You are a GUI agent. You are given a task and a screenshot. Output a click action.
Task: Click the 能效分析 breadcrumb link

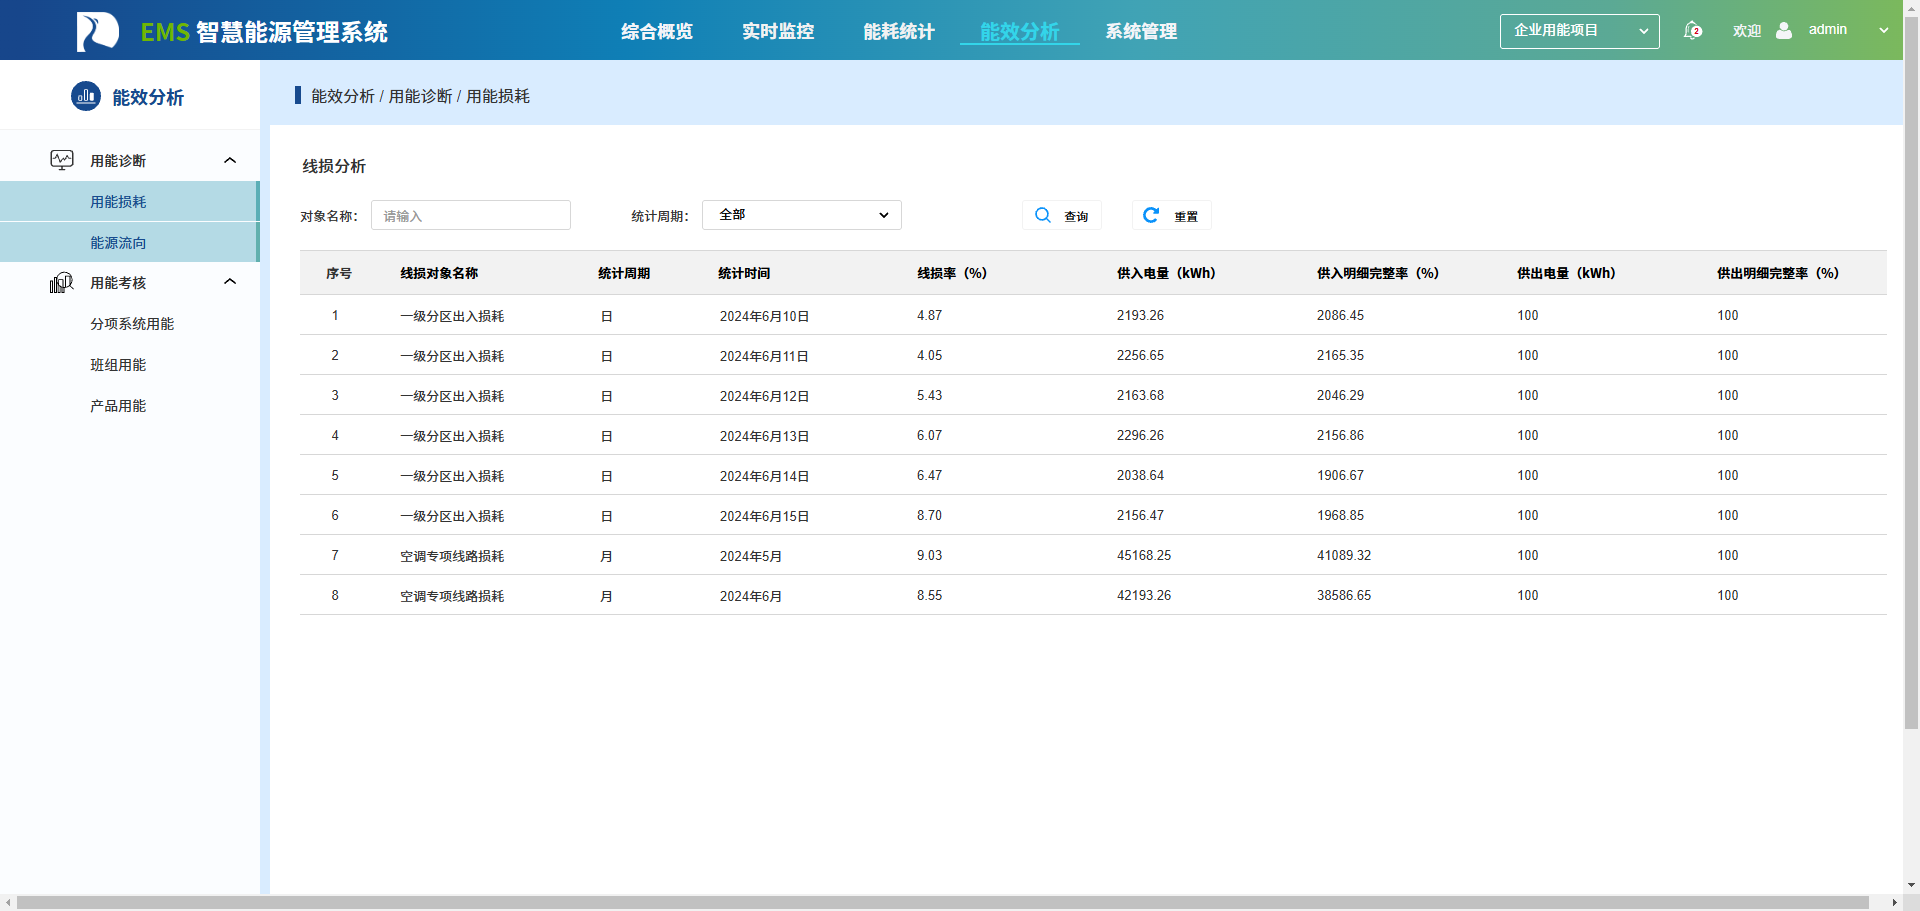pyautogui.click(x=343, y=96)
